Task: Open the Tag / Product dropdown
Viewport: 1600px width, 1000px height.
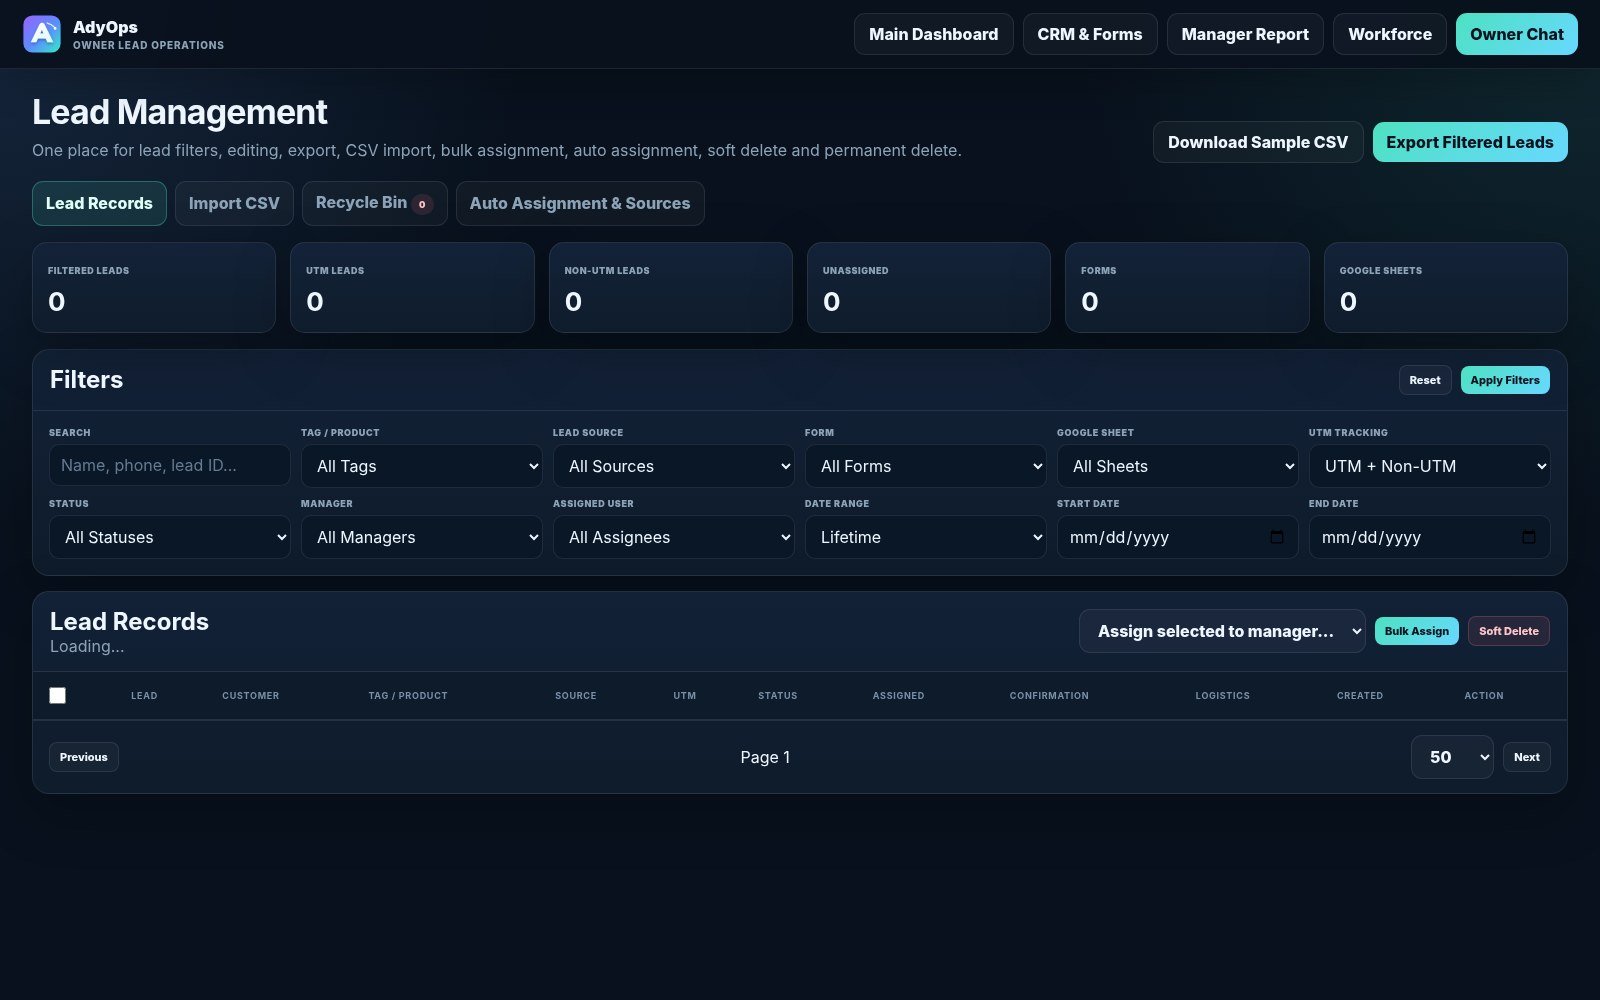Action: click(x=422, y=466)
